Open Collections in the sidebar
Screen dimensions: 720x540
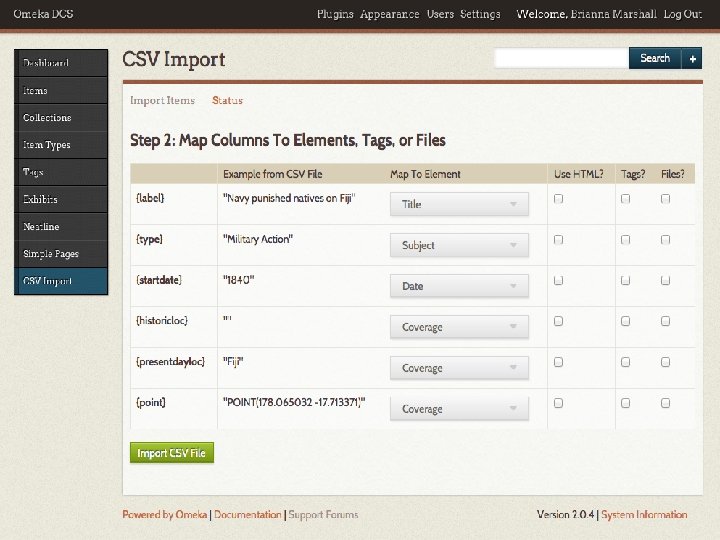[61, 118]
